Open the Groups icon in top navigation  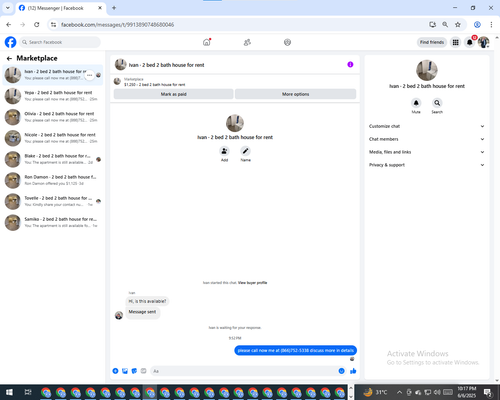pos(287,42)
